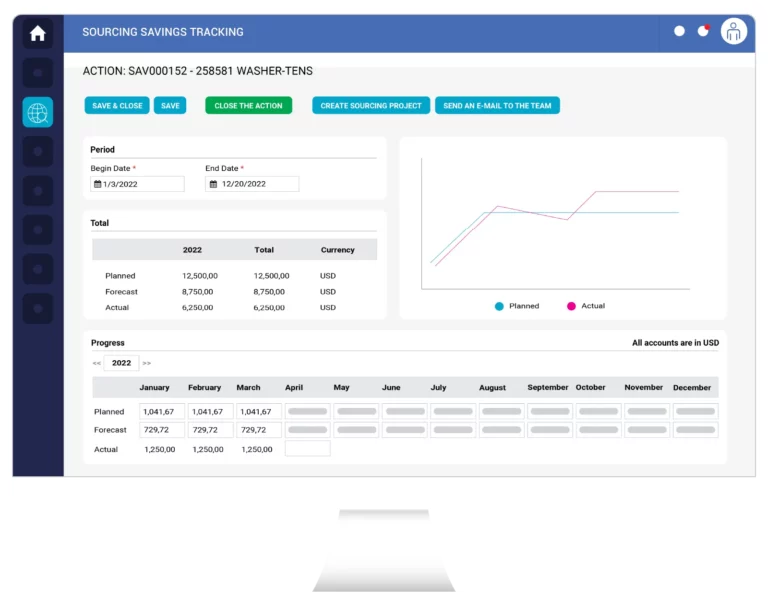Select Actual 2022 value 6,250,00
The height and width of the screenshot is (612, 768).
(197, 307)
